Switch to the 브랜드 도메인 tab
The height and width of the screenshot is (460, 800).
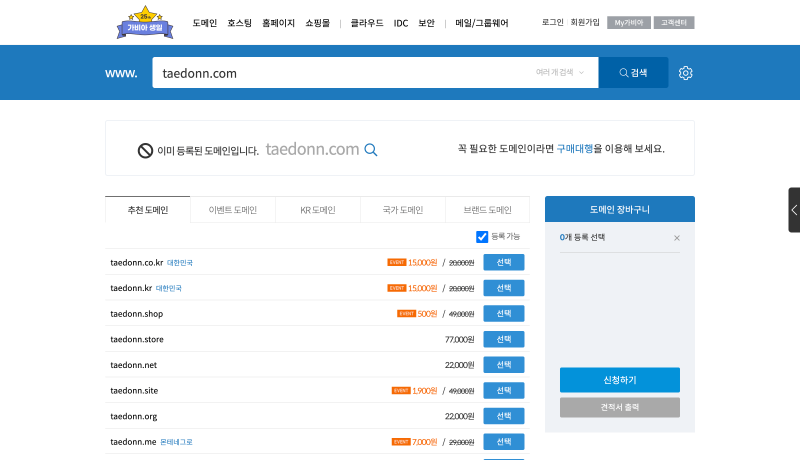487,210
